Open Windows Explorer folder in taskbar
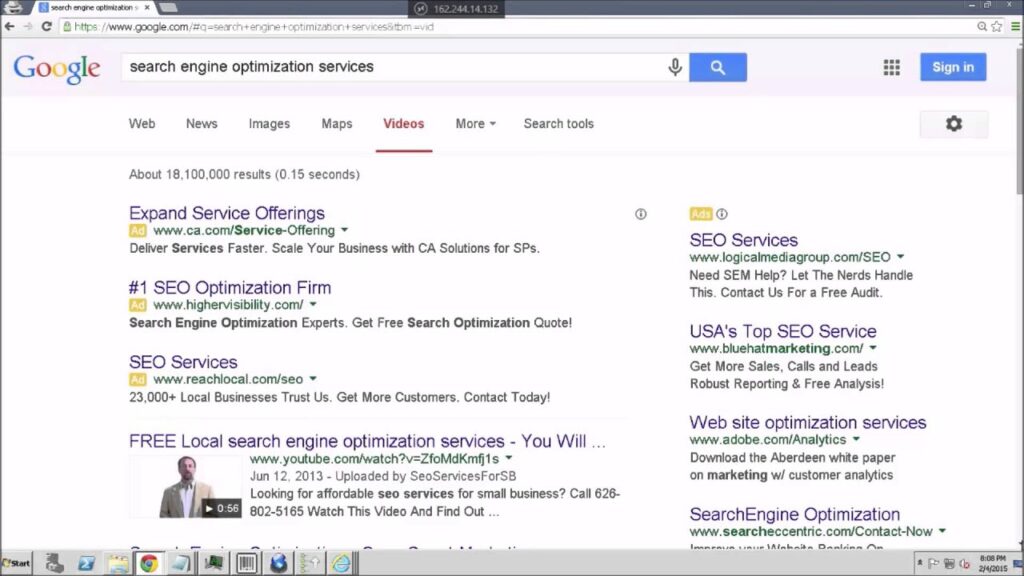 pos(118,563)
